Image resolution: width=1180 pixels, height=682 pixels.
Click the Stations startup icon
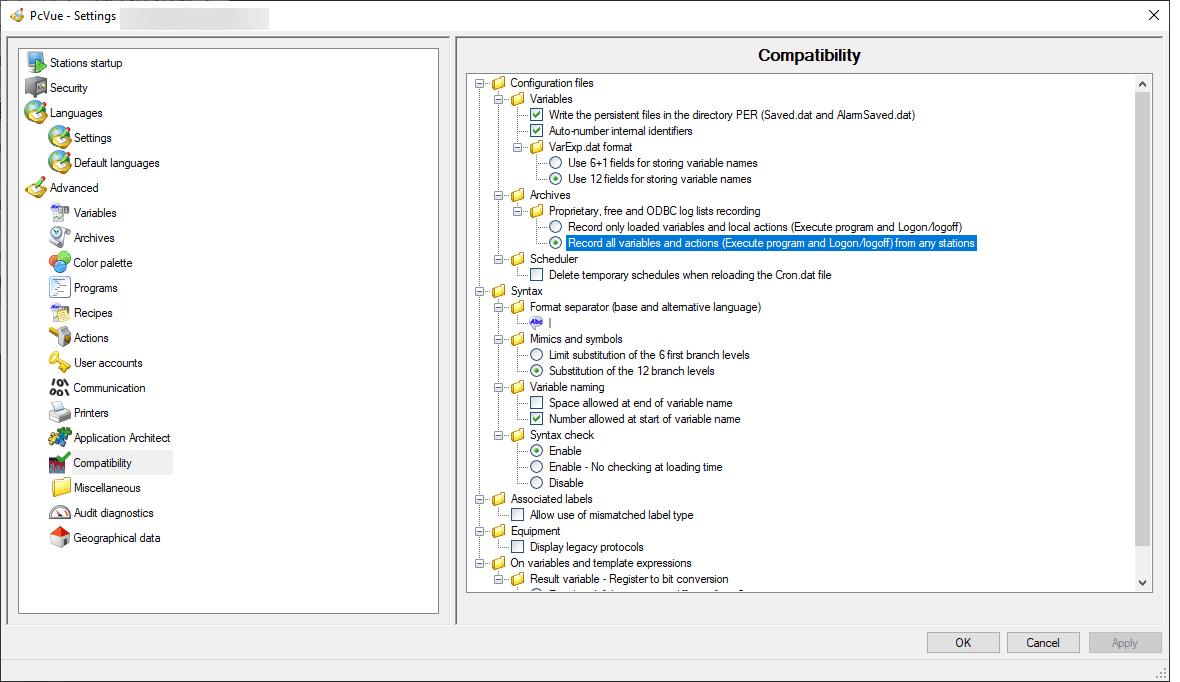[35, 62]
